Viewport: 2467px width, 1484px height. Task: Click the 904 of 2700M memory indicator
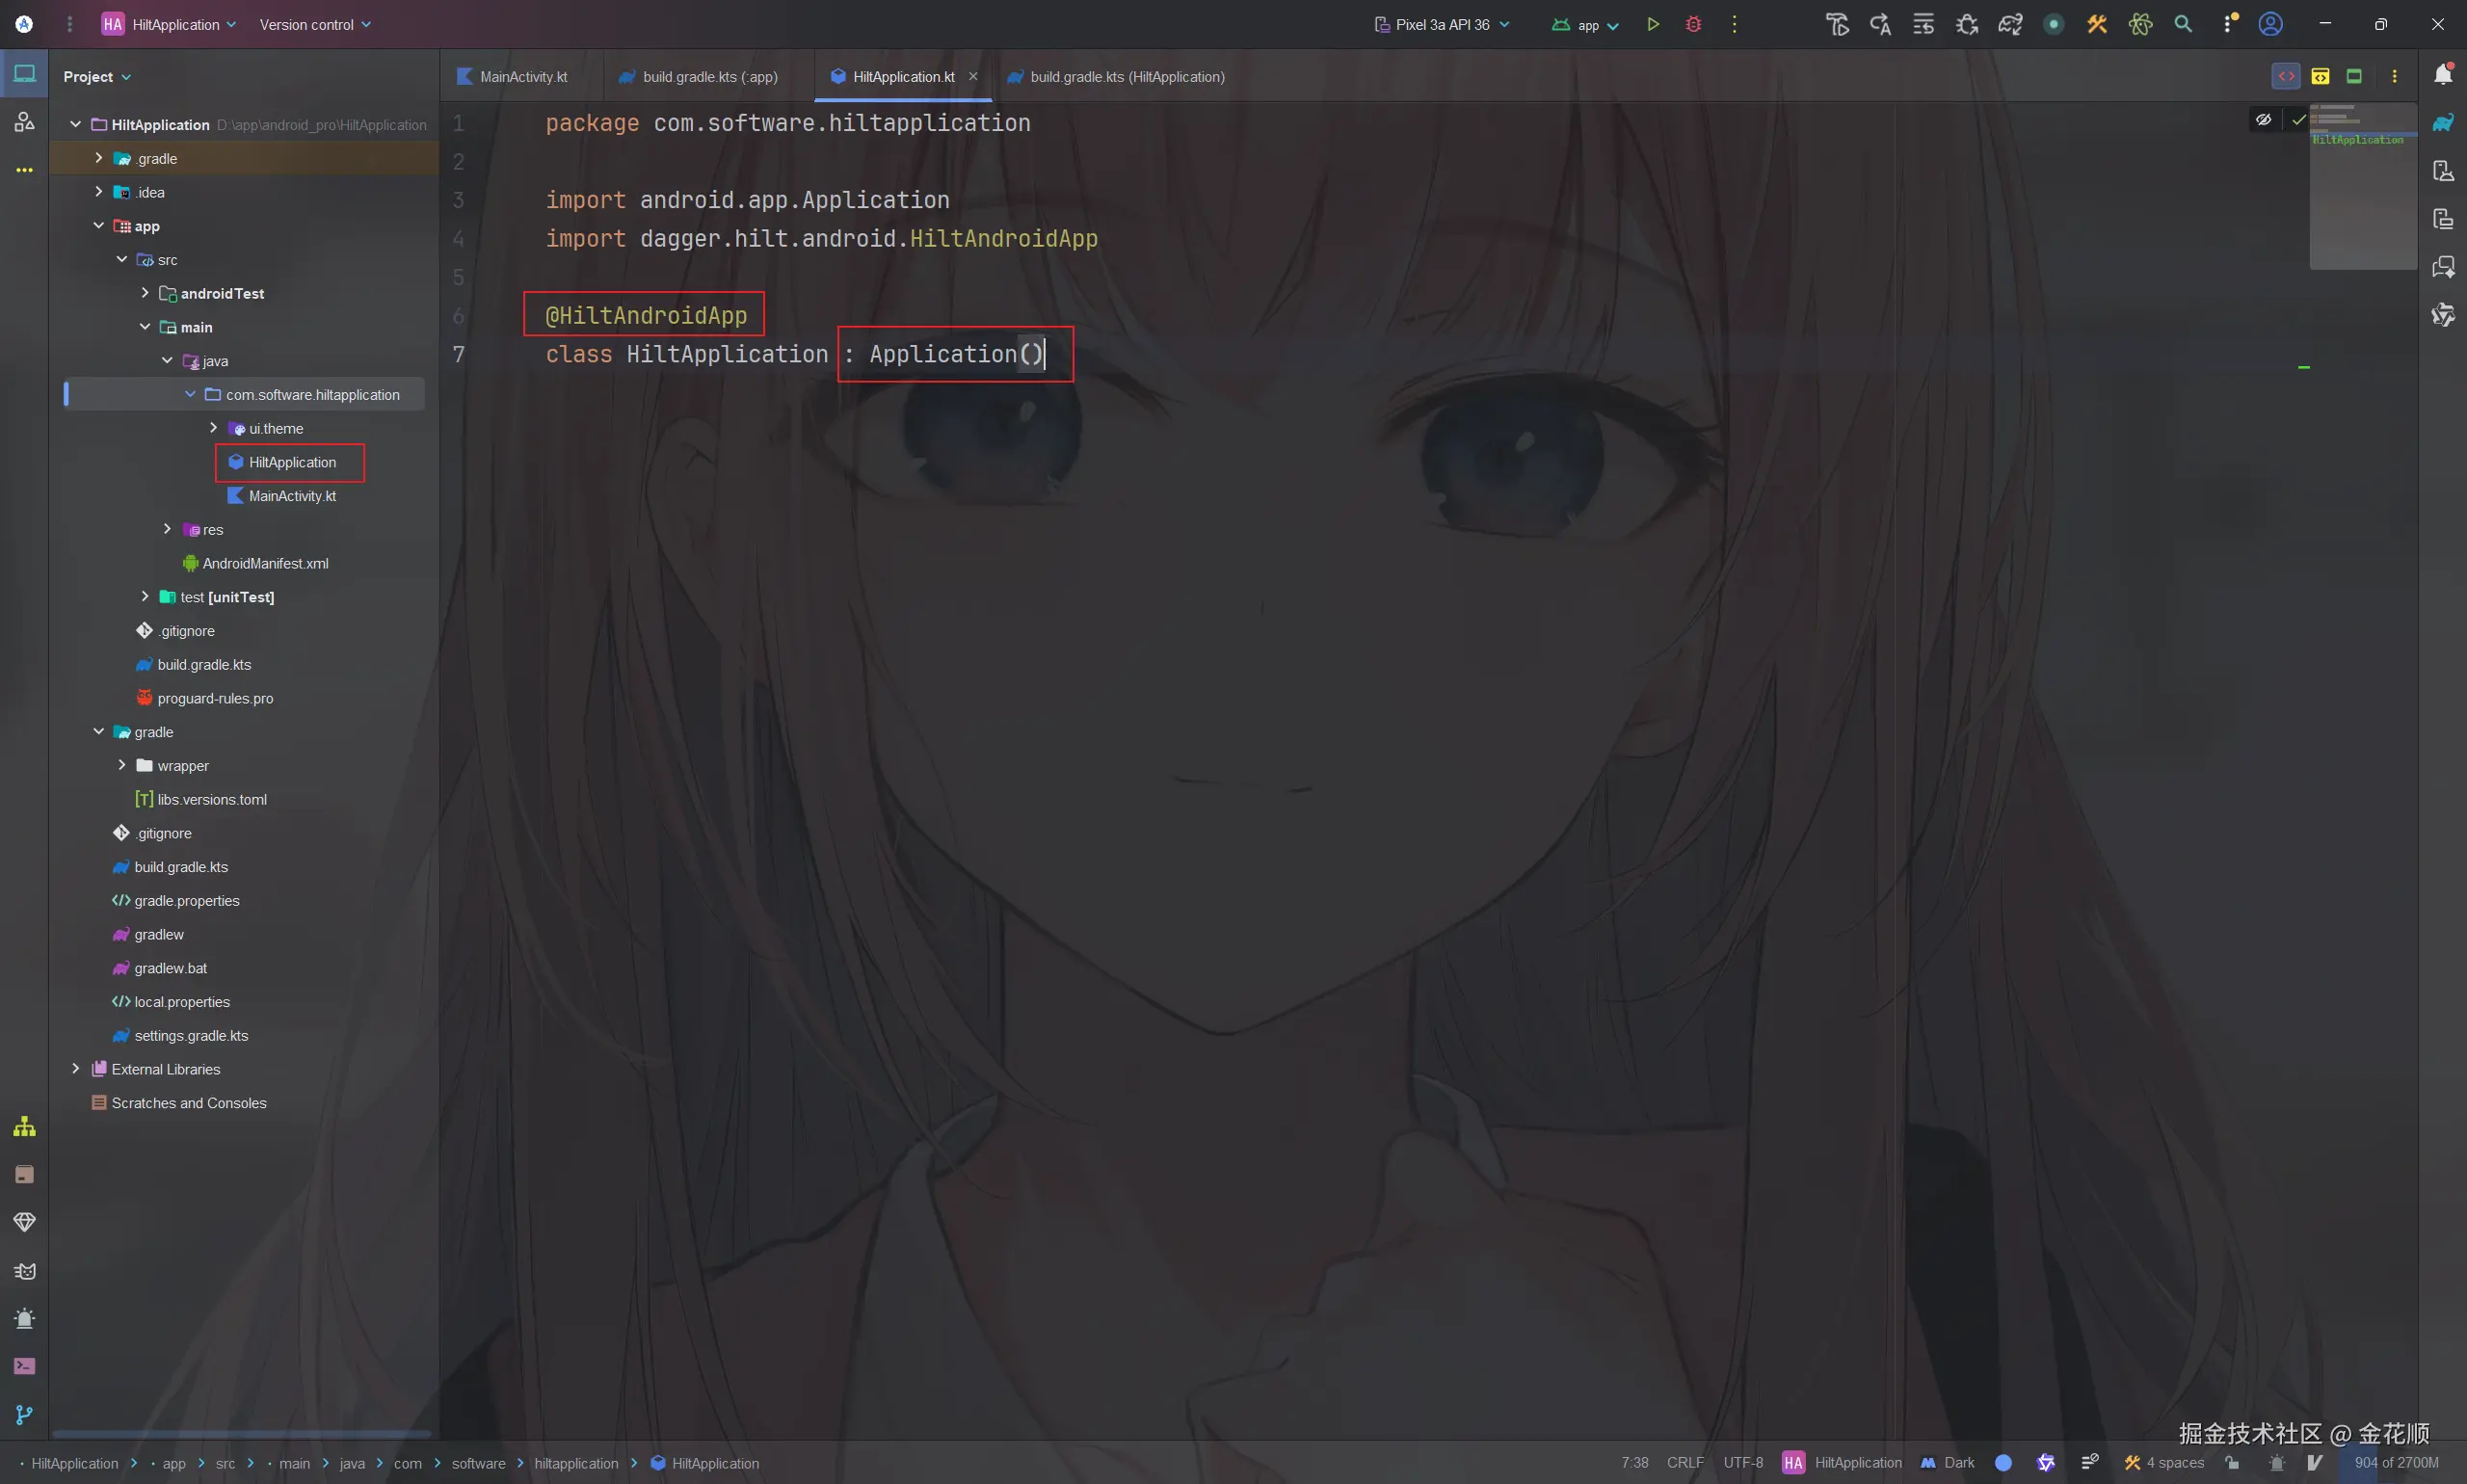pyautogui.click(x=2394, y=1462)
